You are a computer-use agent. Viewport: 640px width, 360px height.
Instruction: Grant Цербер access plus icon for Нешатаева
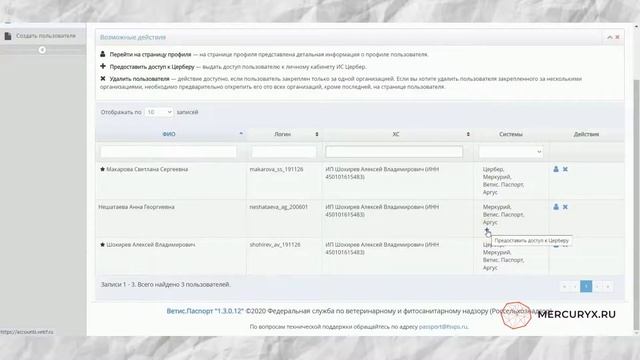(x=487, y=231)
